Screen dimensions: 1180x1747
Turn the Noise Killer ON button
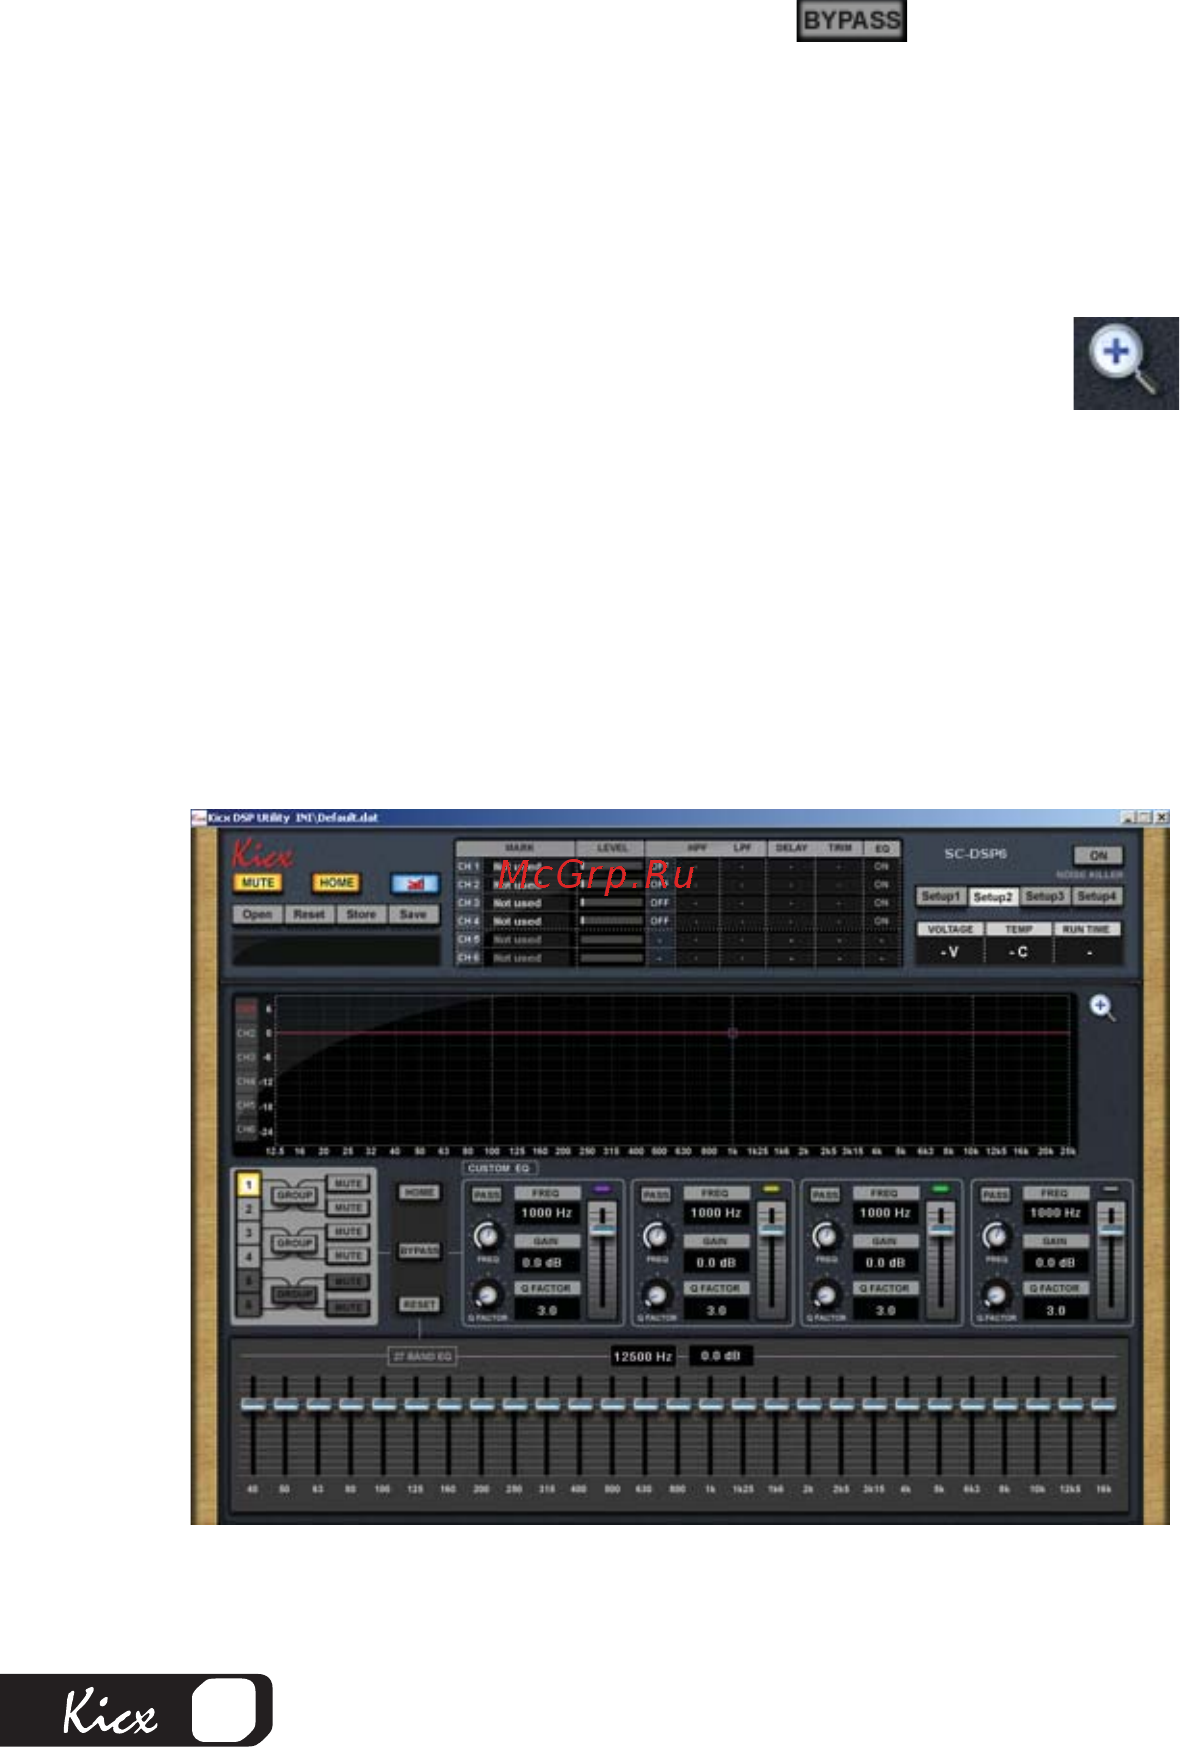(1098, 855)
